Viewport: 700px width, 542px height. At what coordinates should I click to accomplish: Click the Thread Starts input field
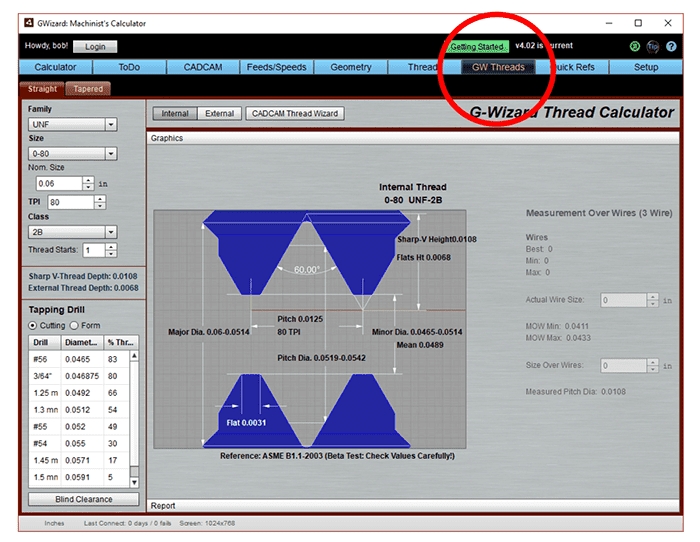point(94,250)
